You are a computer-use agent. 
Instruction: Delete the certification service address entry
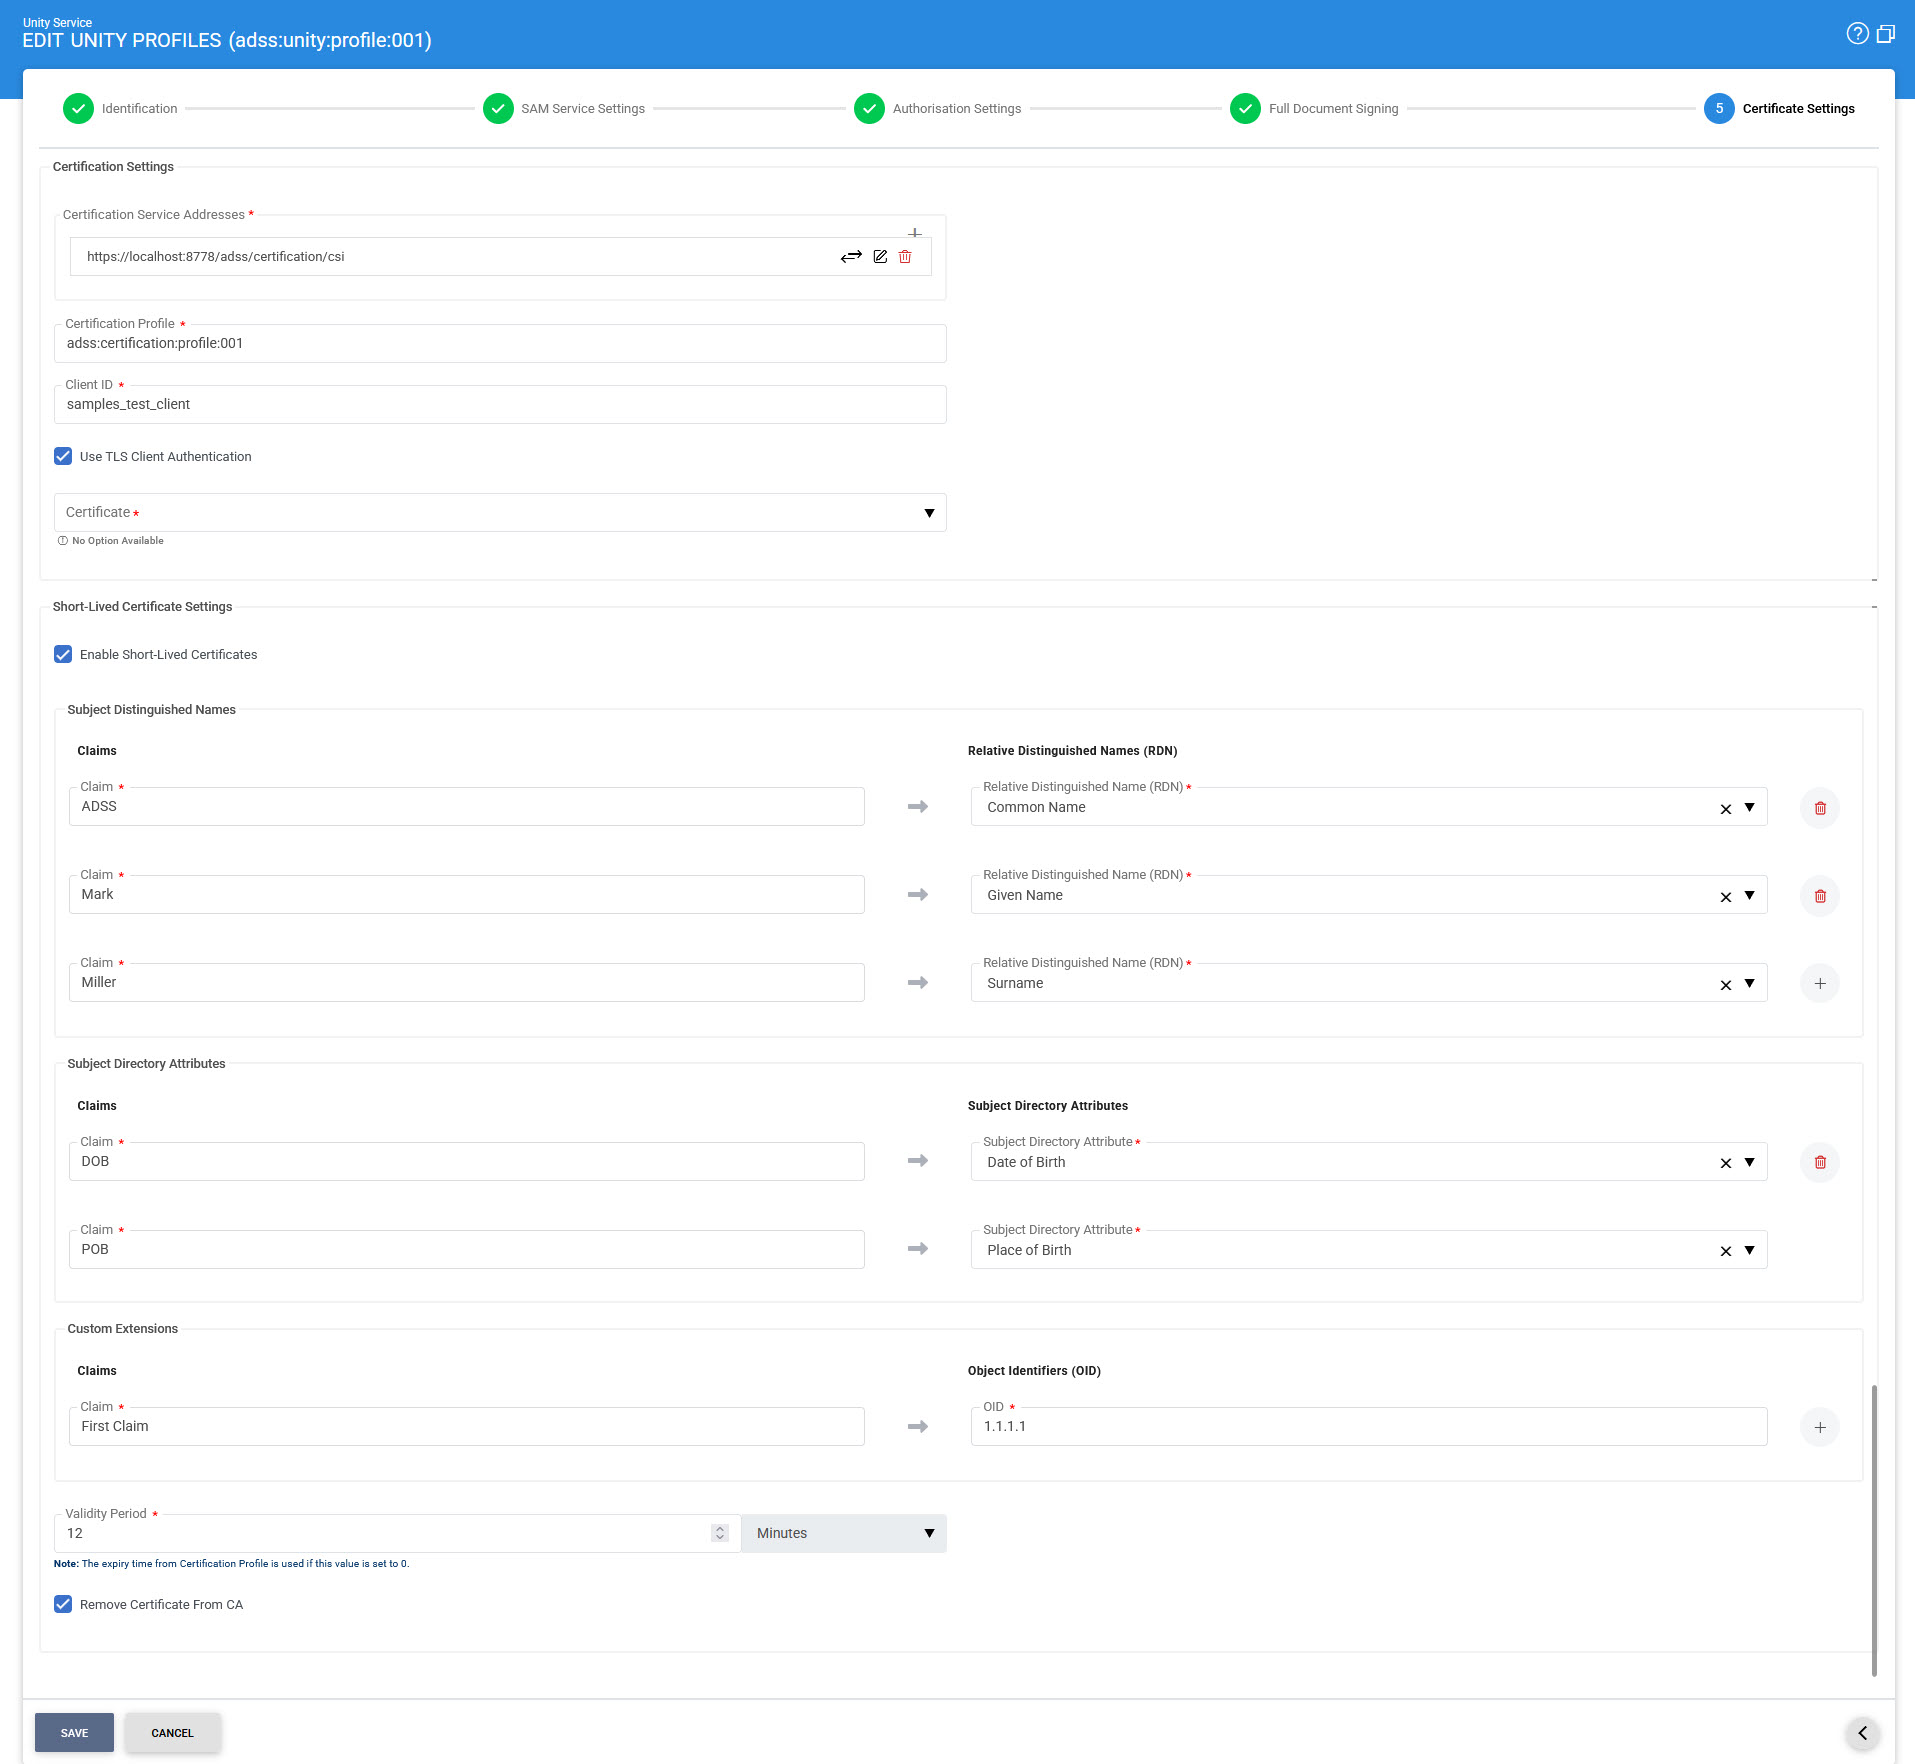point(905,257)
